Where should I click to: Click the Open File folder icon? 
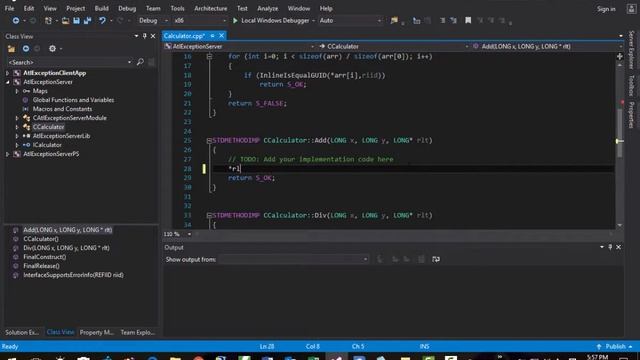[x=65, y=20]
